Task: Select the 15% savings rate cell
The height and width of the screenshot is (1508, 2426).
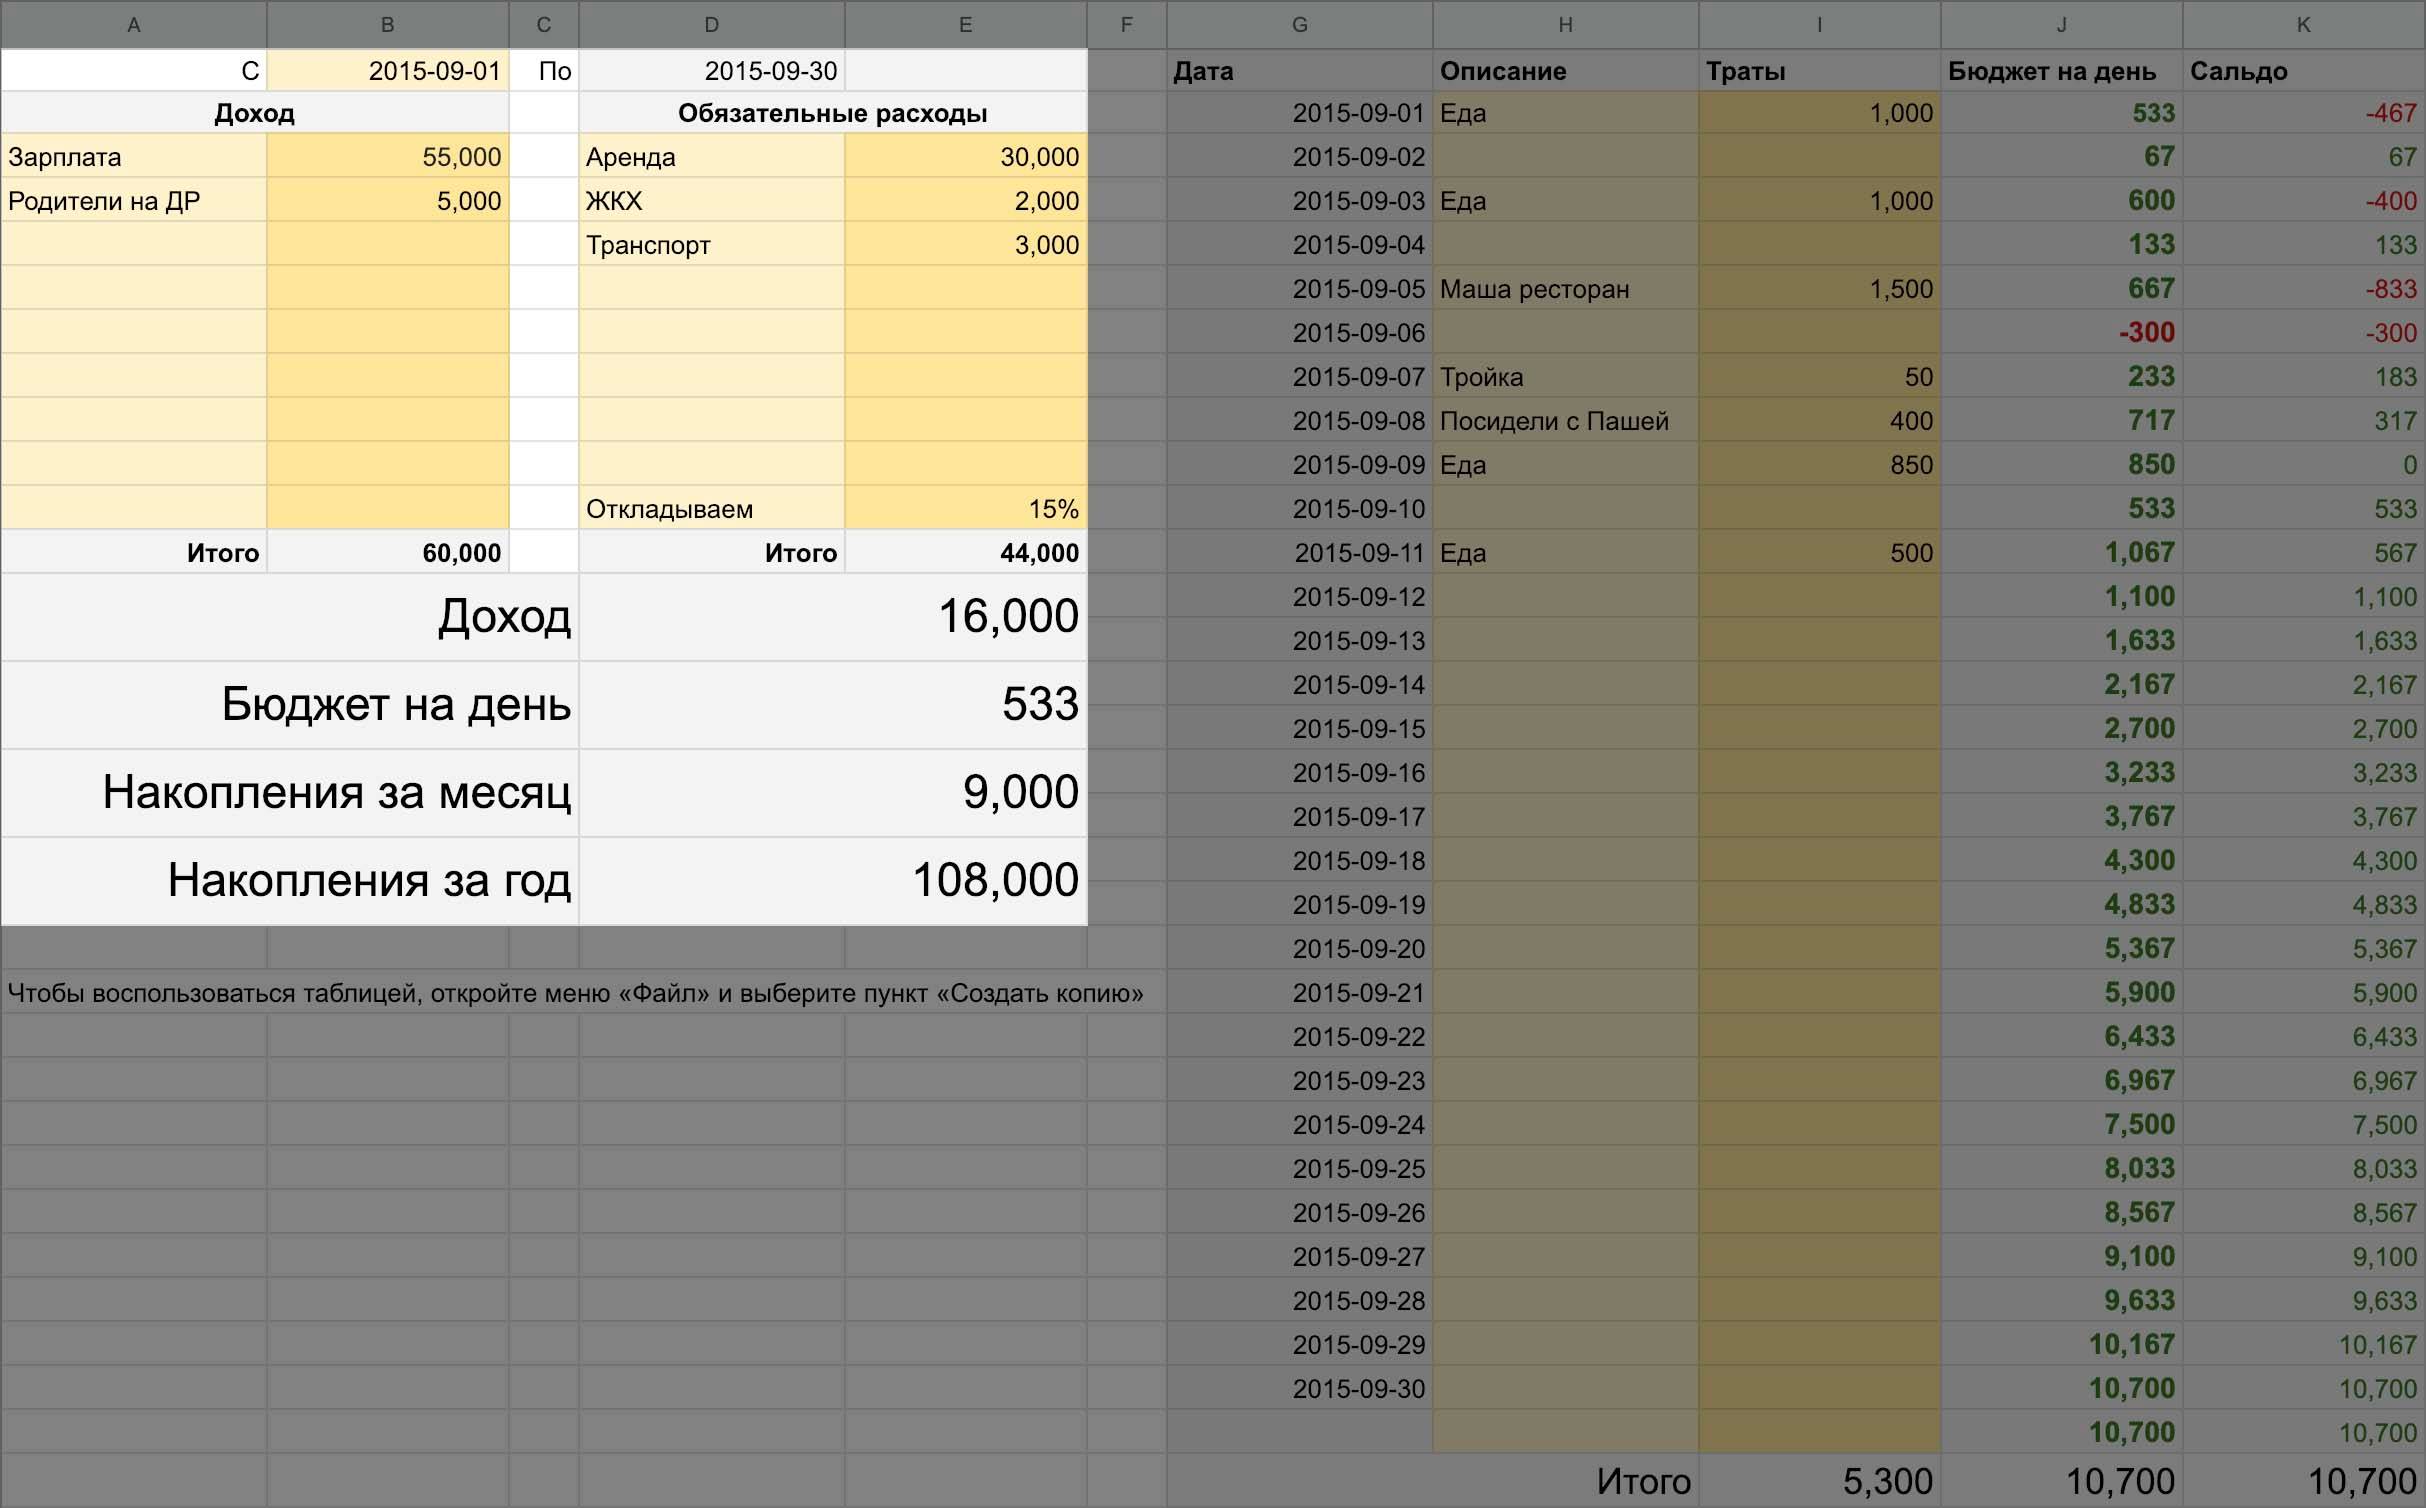Action: click(966, 509)
